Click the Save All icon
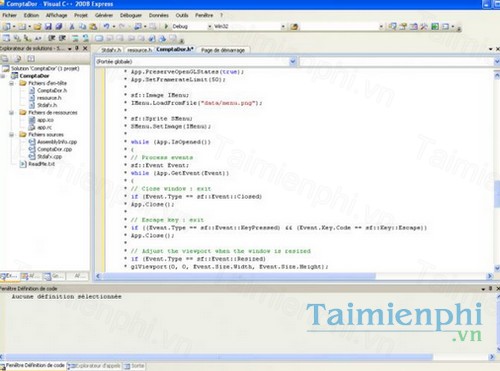 (59, 26)
